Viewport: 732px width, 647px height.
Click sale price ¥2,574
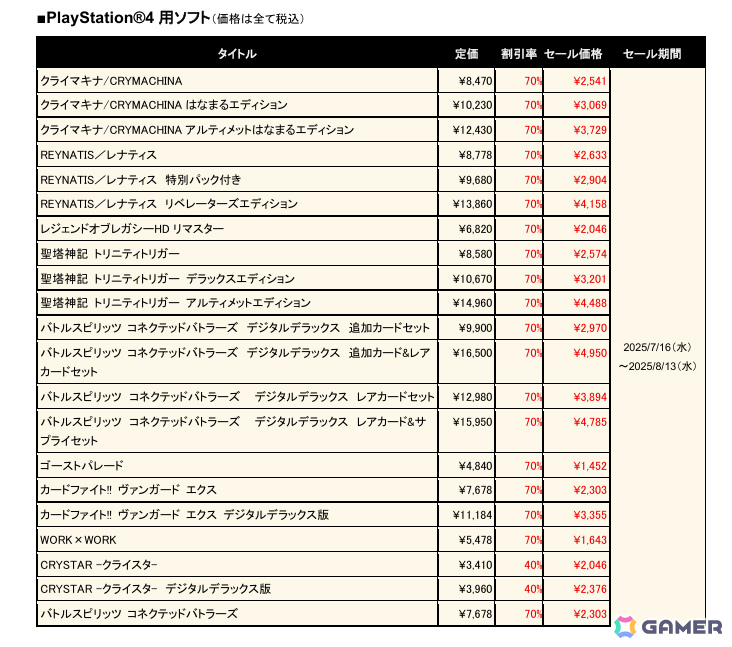coord(590,254)
